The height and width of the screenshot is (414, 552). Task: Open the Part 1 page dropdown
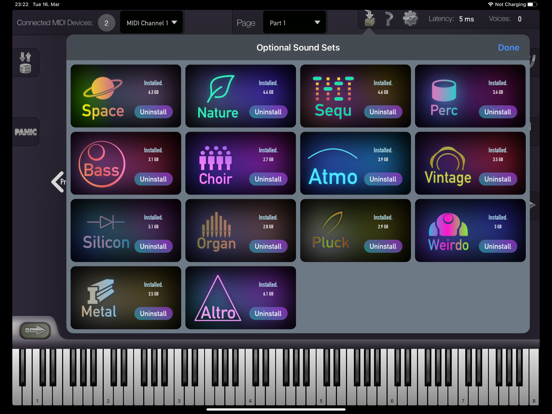pyautogui.click(x=294, y=23)
